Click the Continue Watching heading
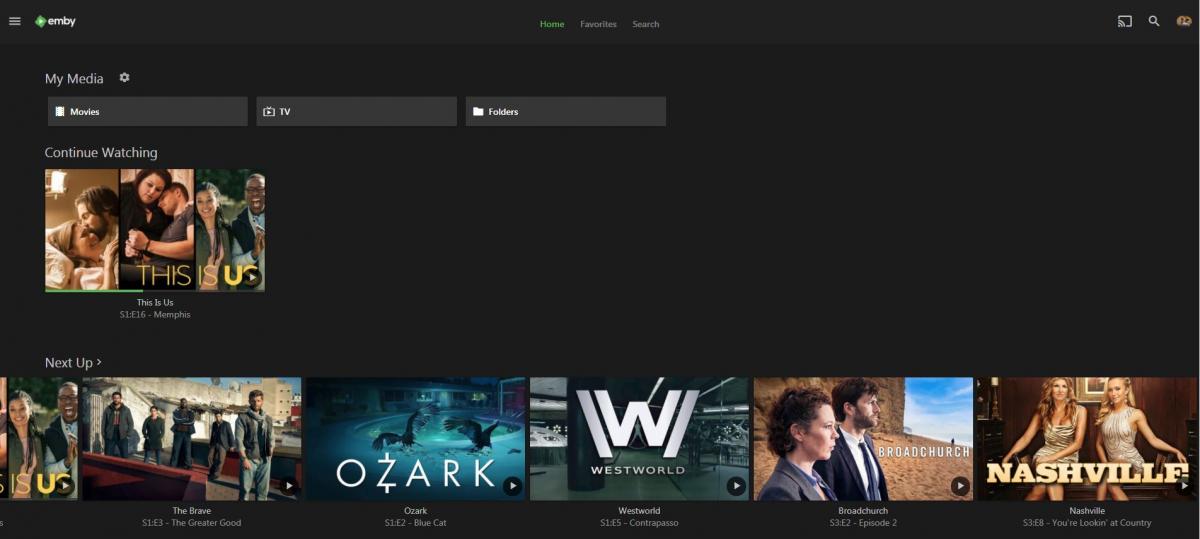 (x=101, y=153)
